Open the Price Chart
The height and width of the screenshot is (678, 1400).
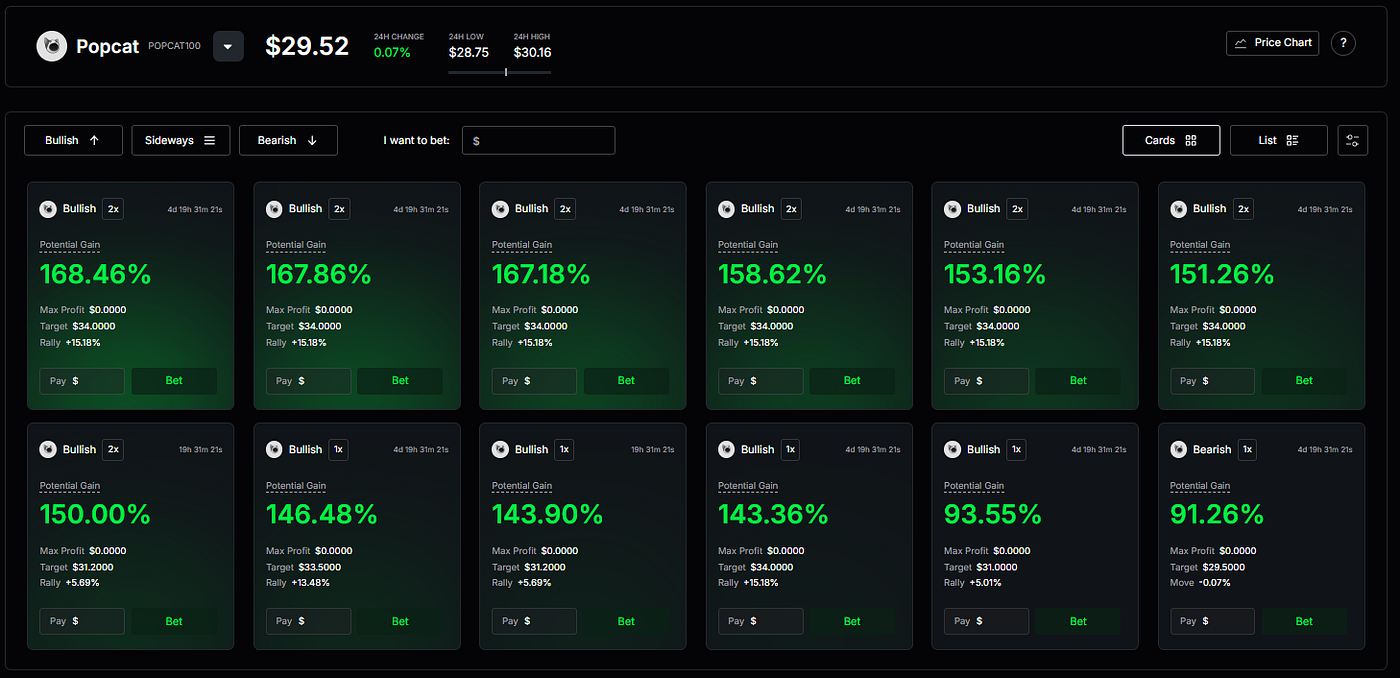click(1272, 43)
